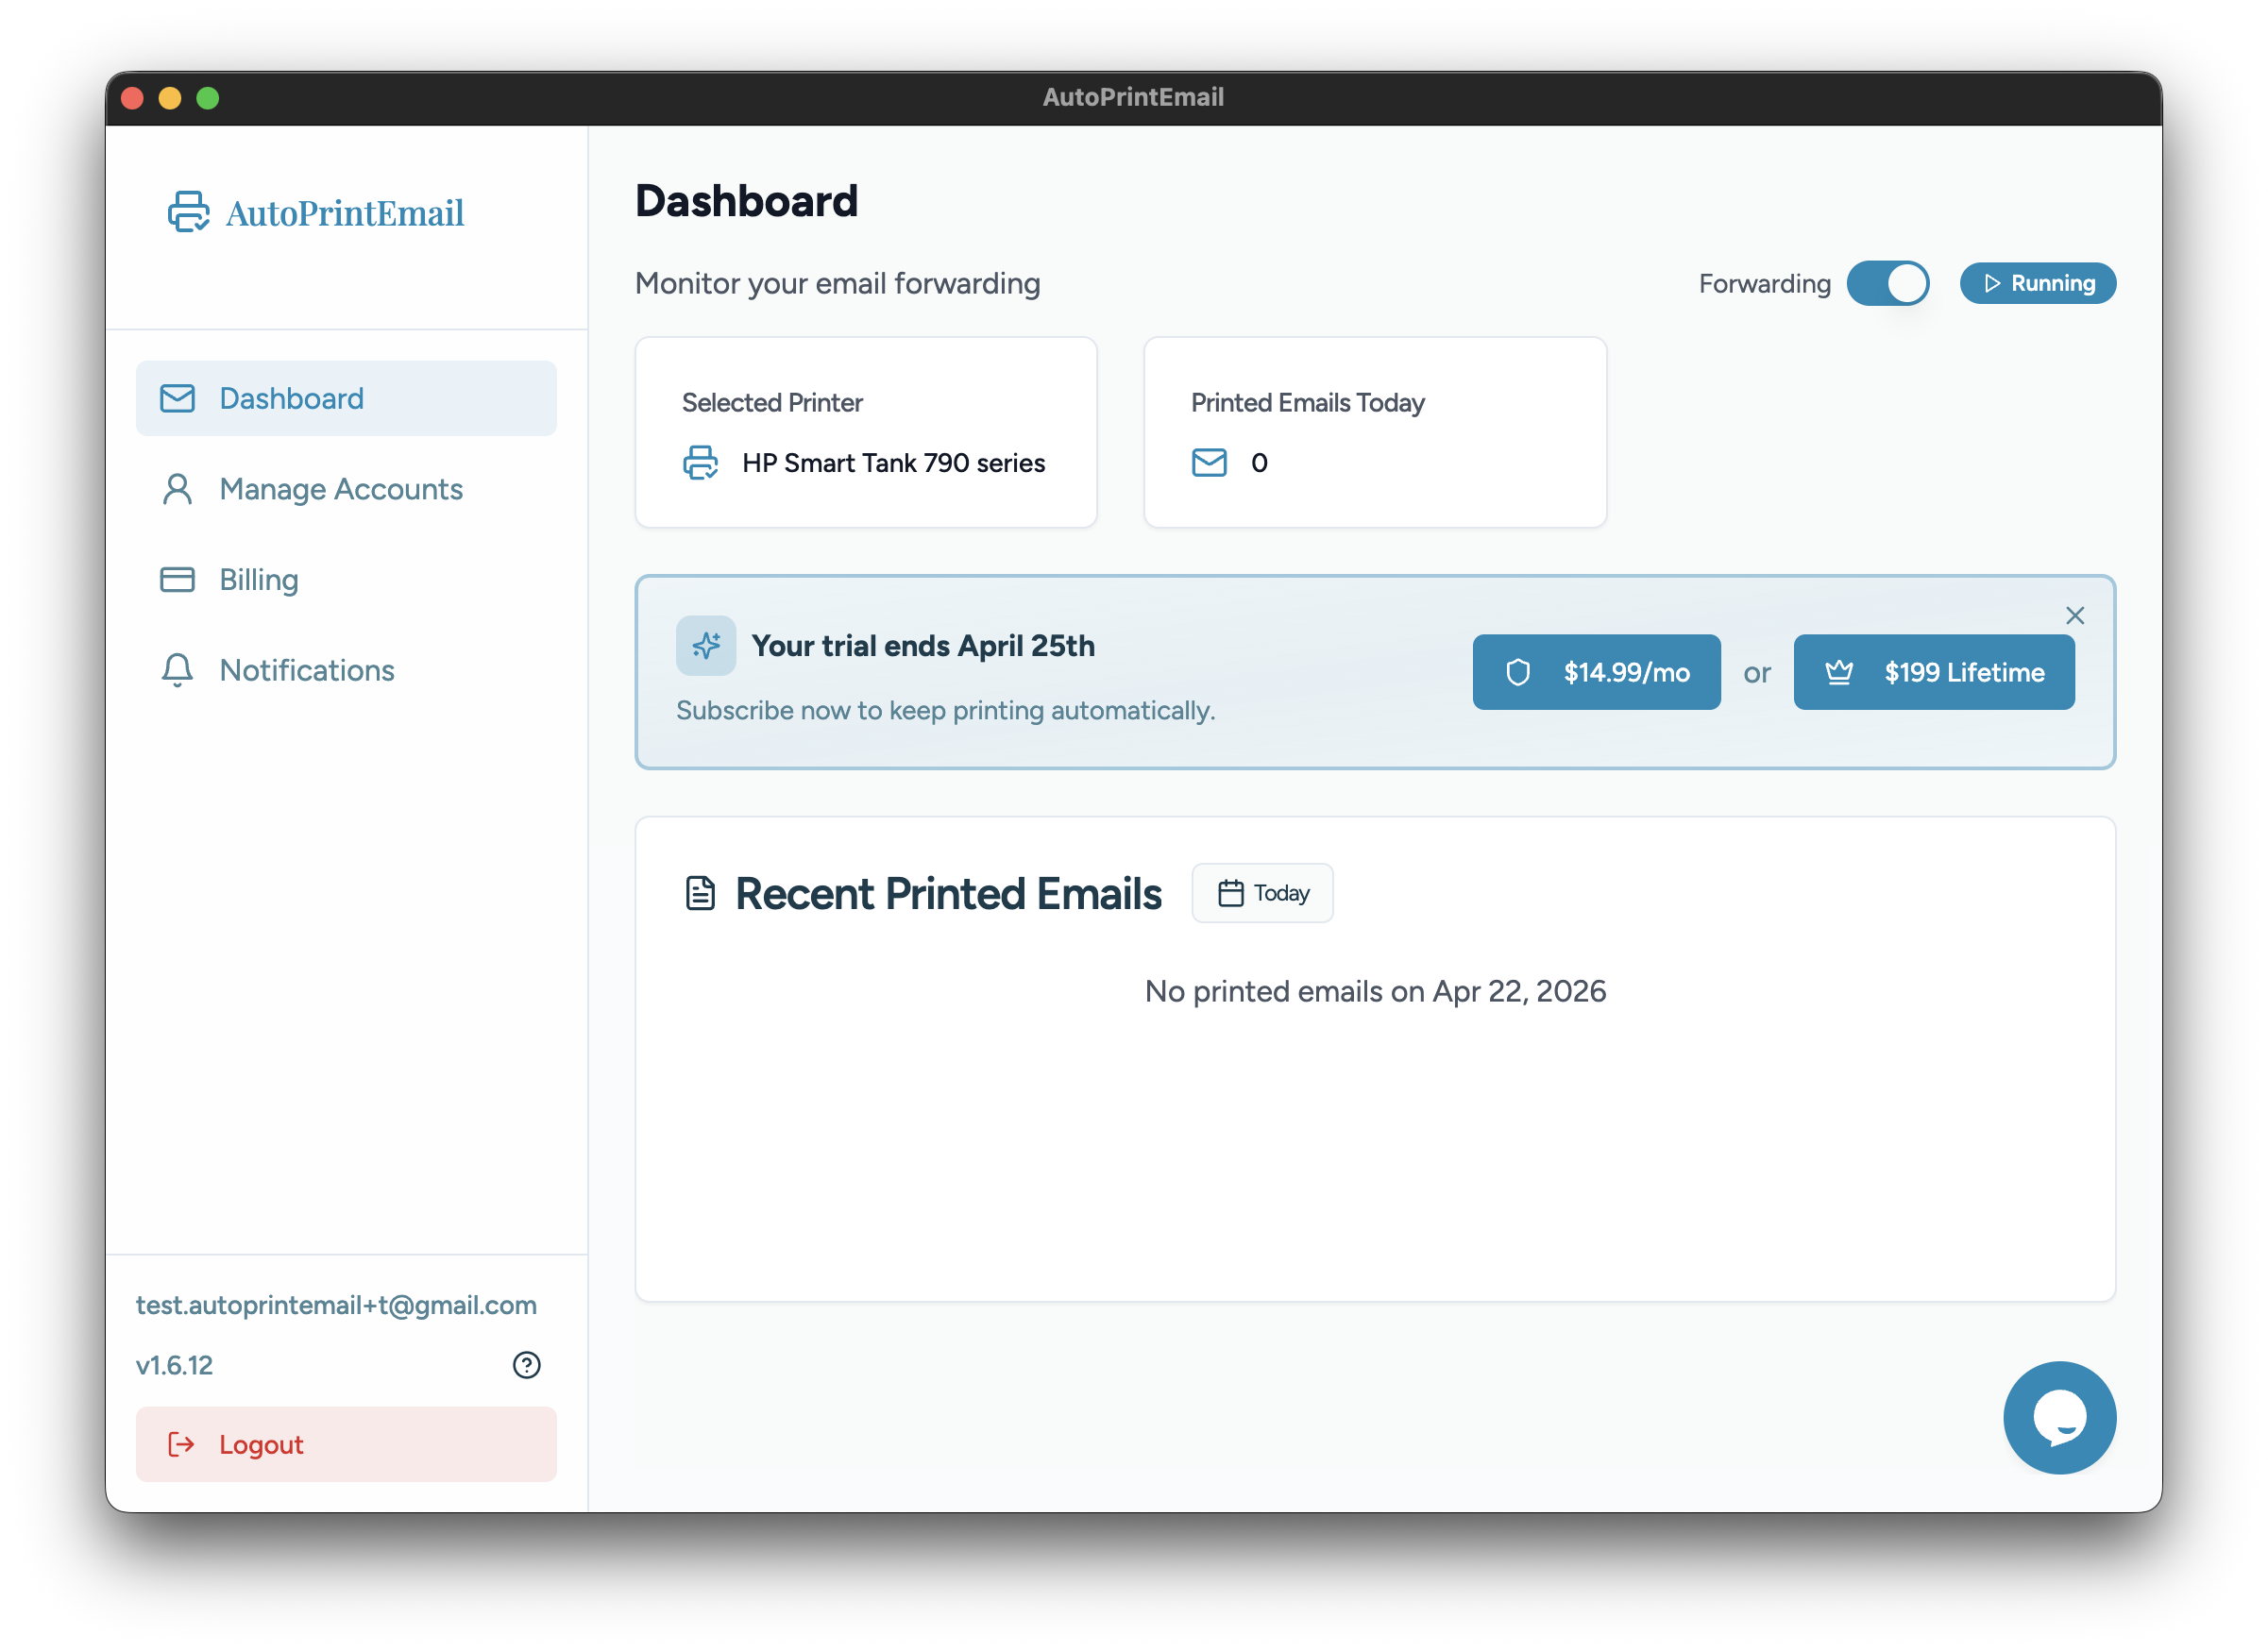Viewport: 2268px width, 1652px height.
Task: Choose the $199 Lifetime plan
Action: 1933,672
